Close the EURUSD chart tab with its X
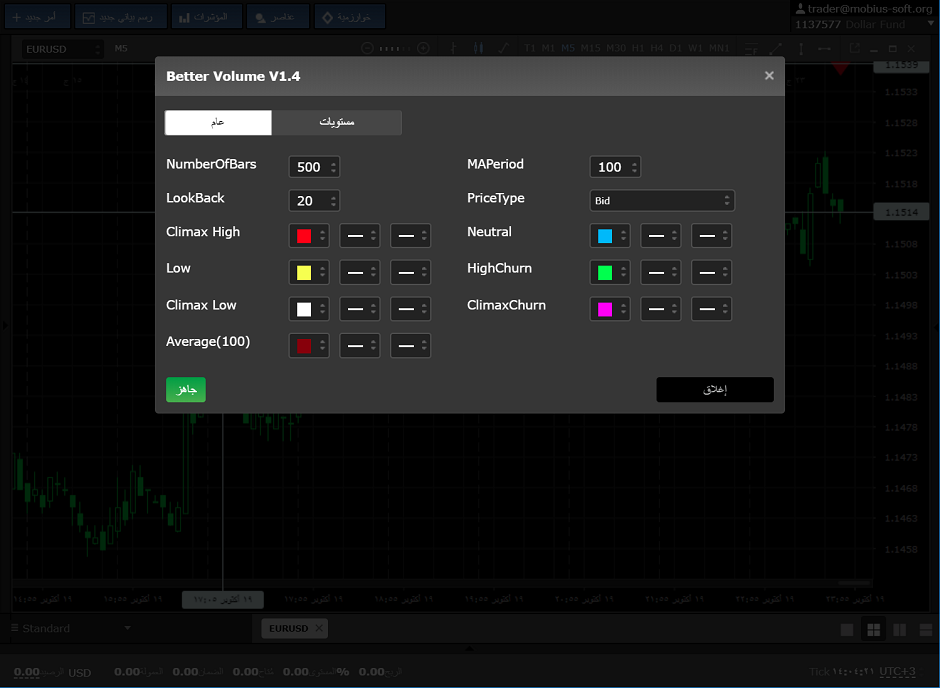The height and width of the screenshot is (688, 940). 319,628
